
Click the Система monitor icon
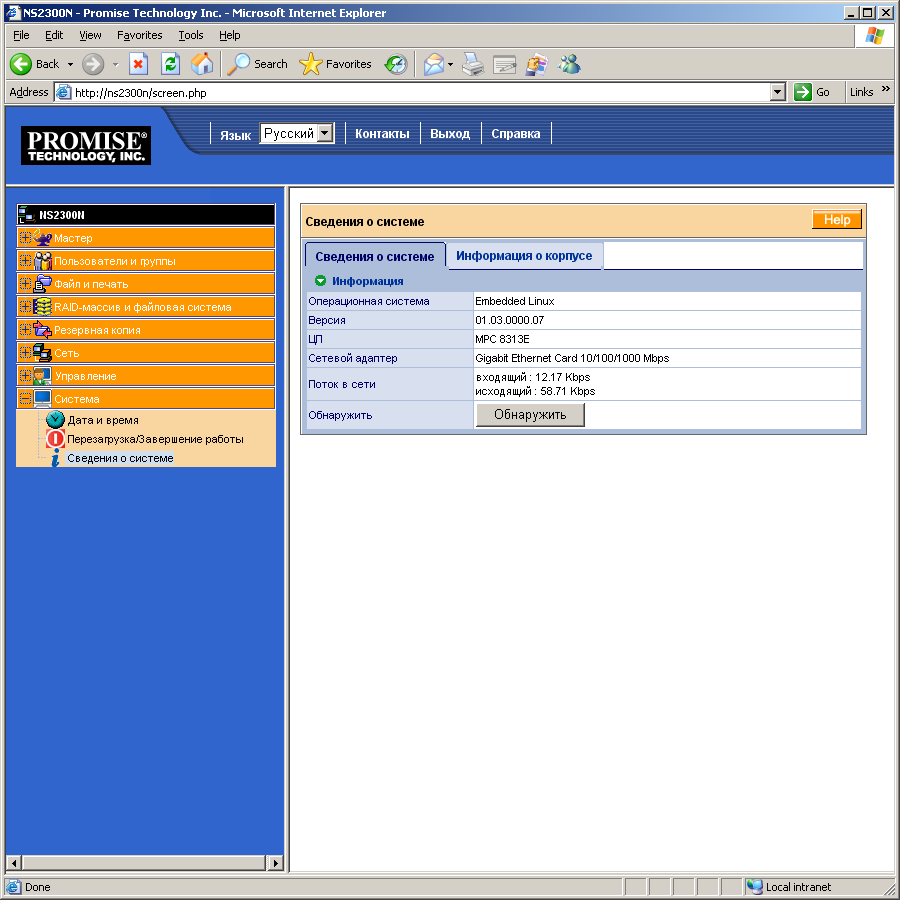tap(42, 398)
